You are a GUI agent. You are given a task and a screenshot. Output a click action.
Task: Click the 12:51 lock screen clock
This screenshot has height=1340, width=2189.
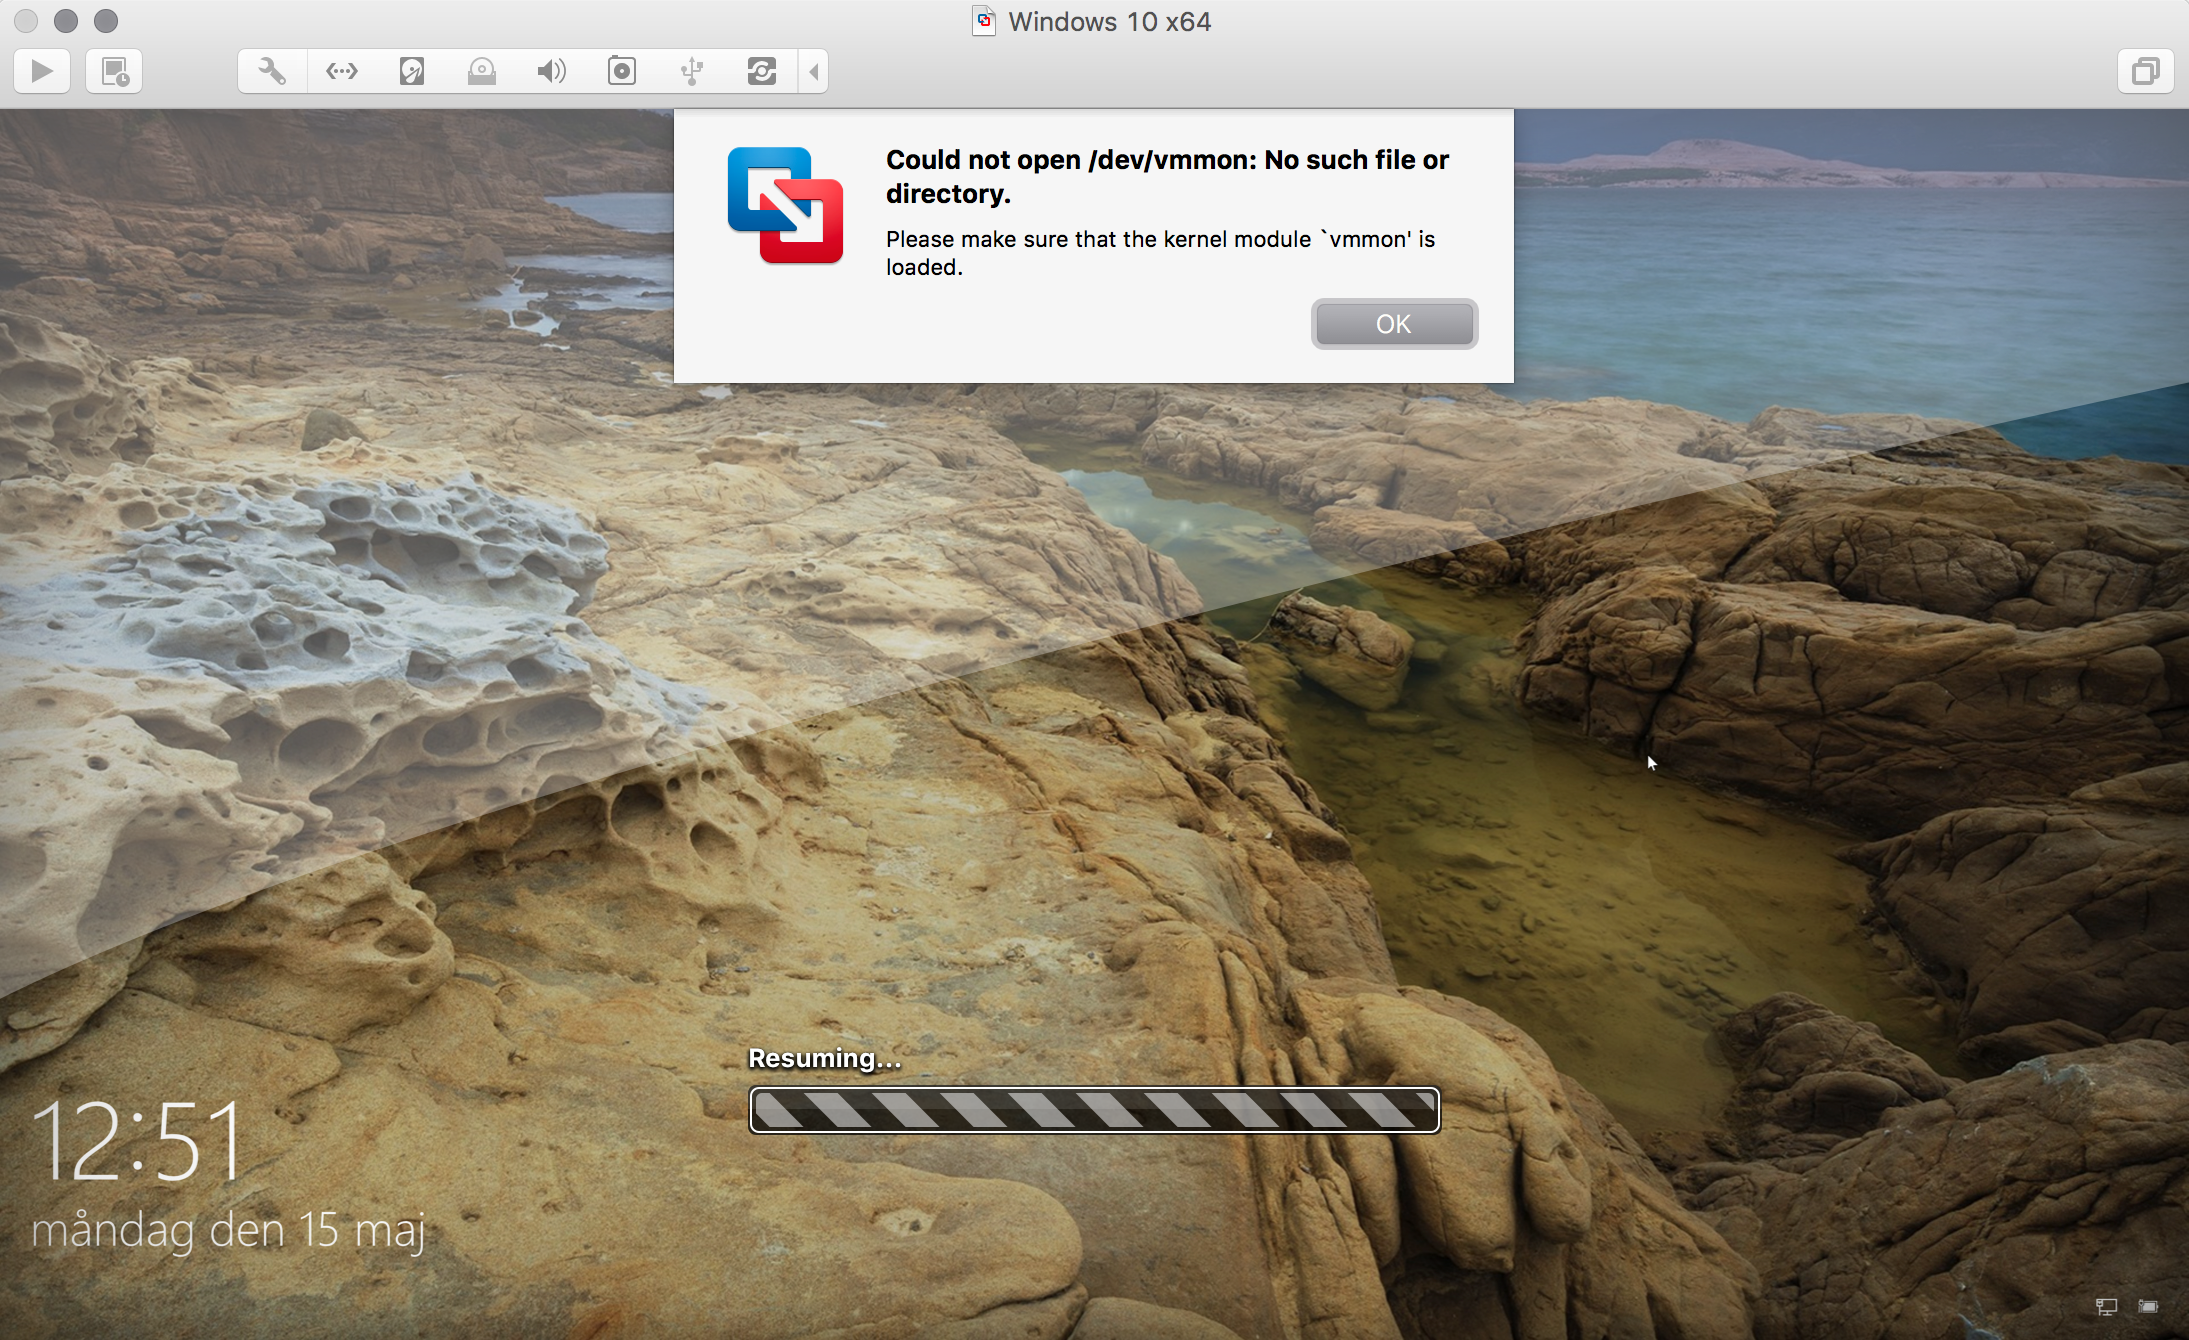(x=138, y=1142)
